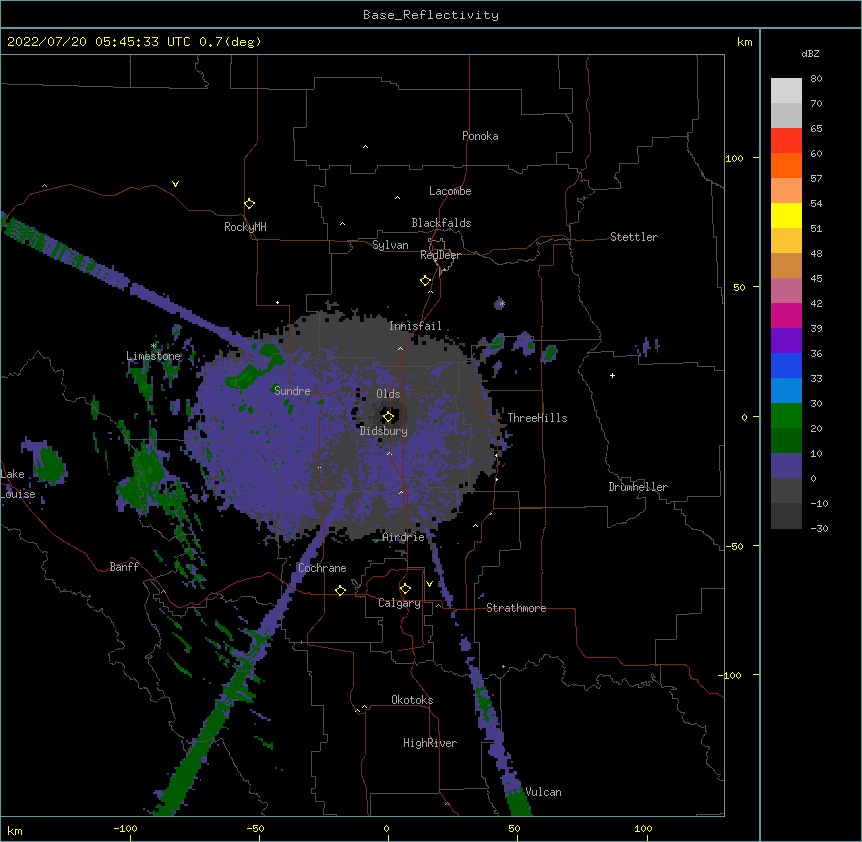This screenshot has height=842, width=862.
Task: Click the asterisk marker above the Limestone label
Action: (154, 346)
